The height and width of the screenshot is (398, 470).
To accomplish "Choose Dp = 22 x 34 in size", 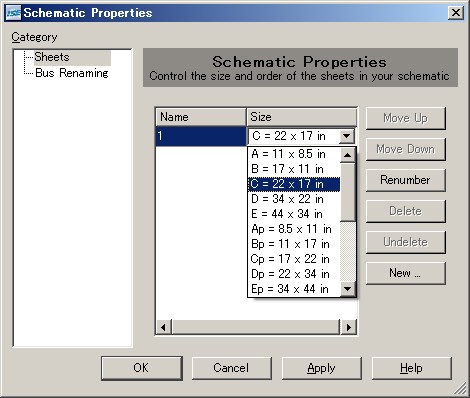I will pyautogui.click(x=294, y=274).
